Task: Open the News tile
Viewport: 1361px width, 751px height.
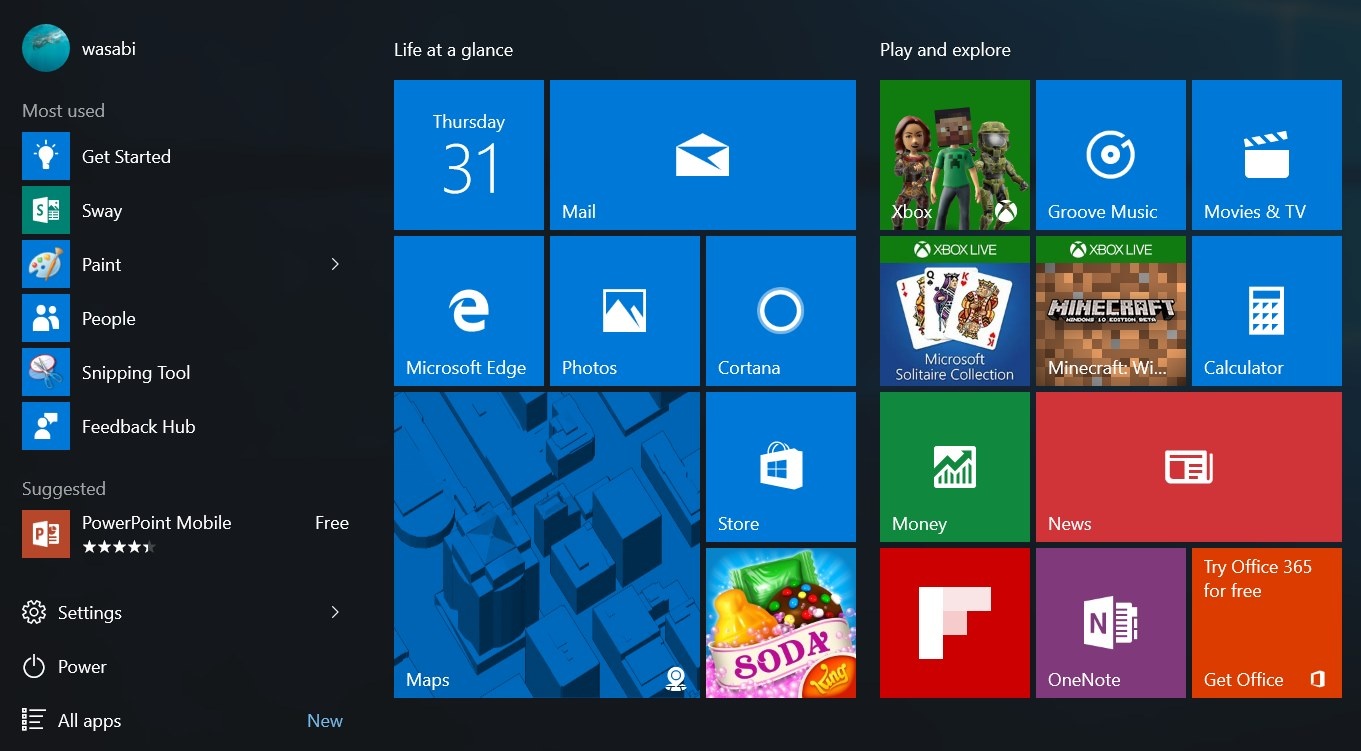Action: [1189, 467]
